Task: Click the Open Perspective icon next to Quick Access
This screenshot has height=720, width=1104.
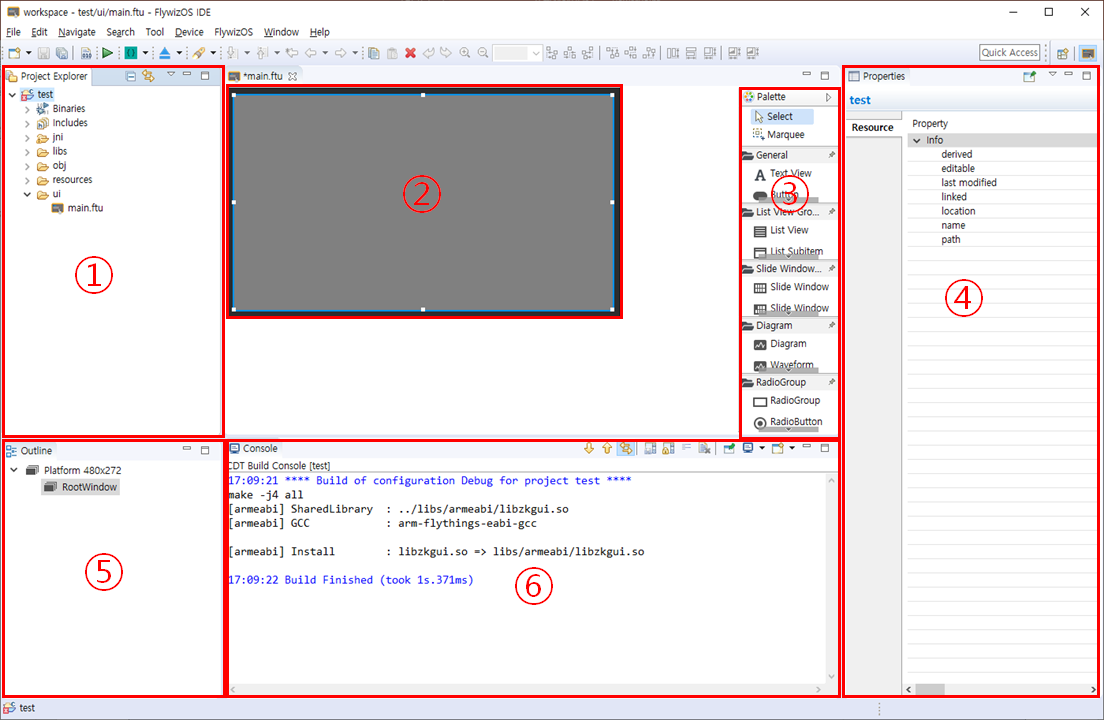Action: click(x=1062, y=53)
